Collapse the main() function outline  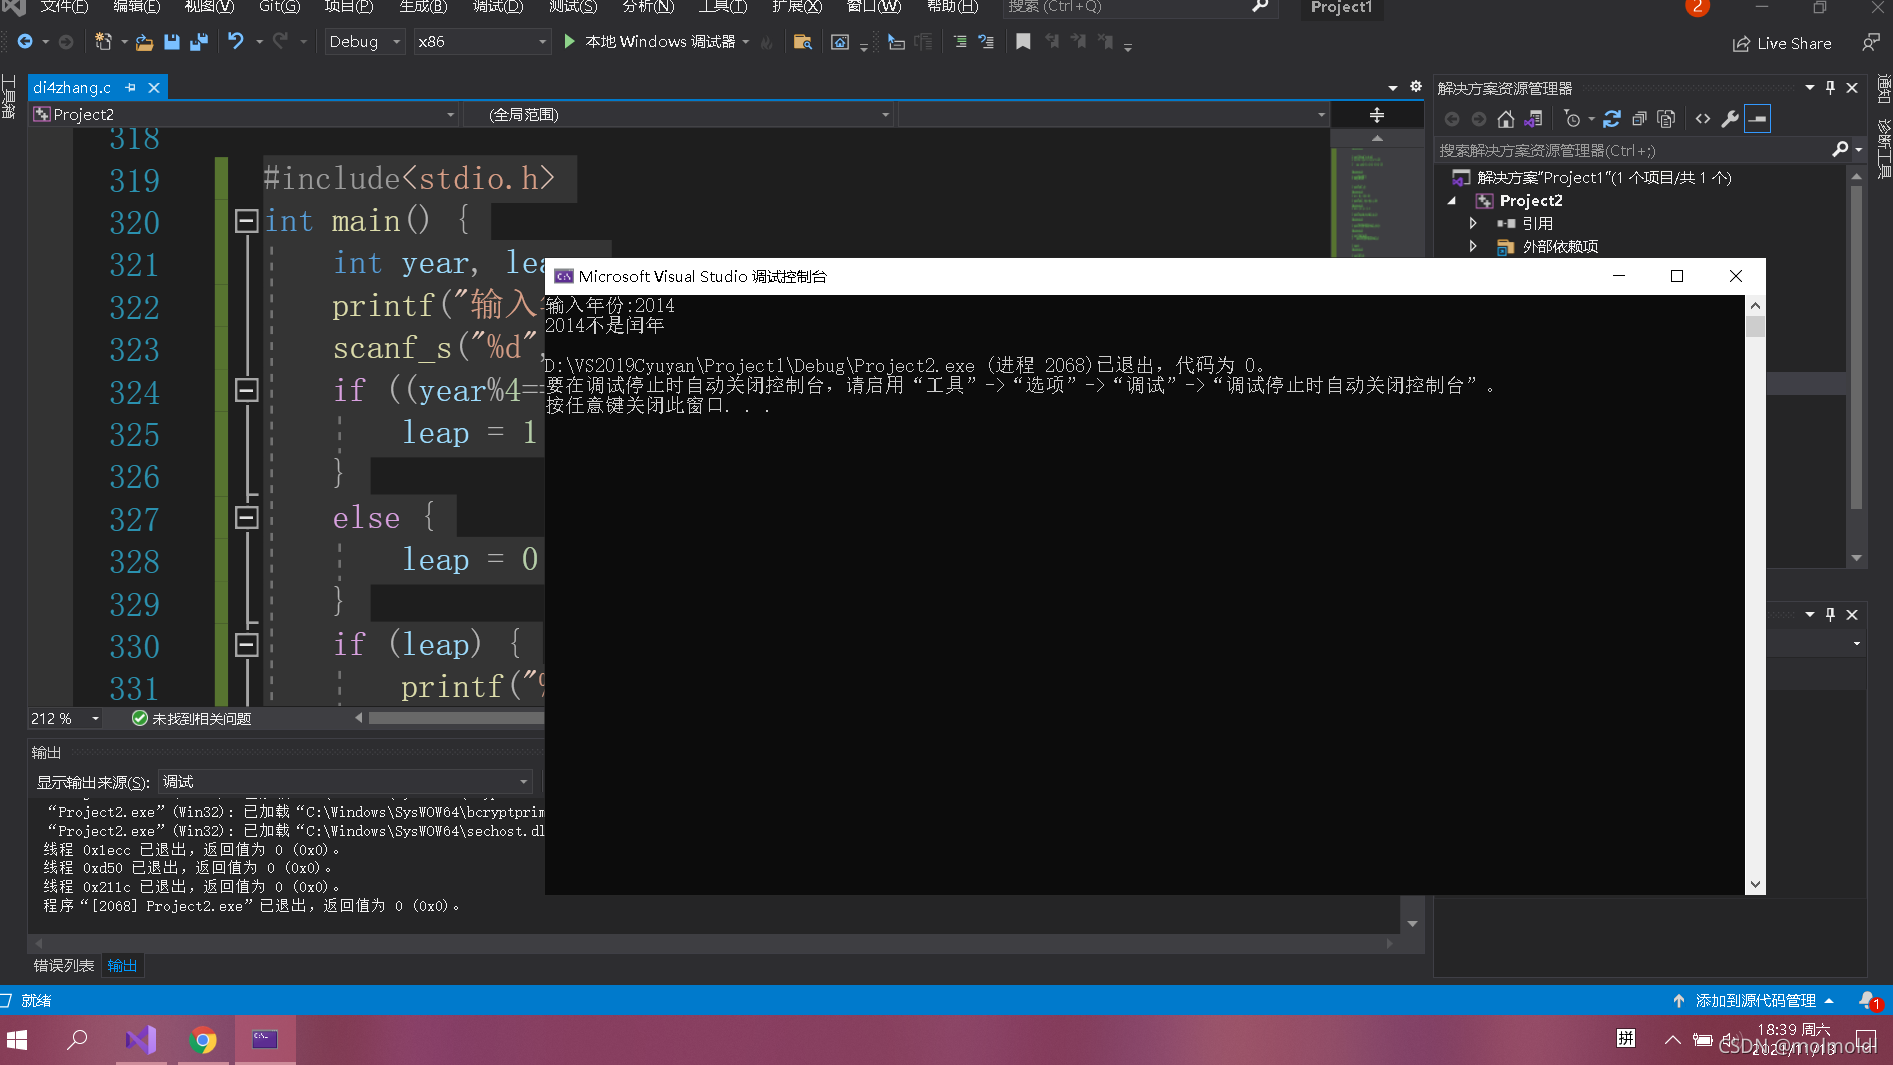pos(246,221)
